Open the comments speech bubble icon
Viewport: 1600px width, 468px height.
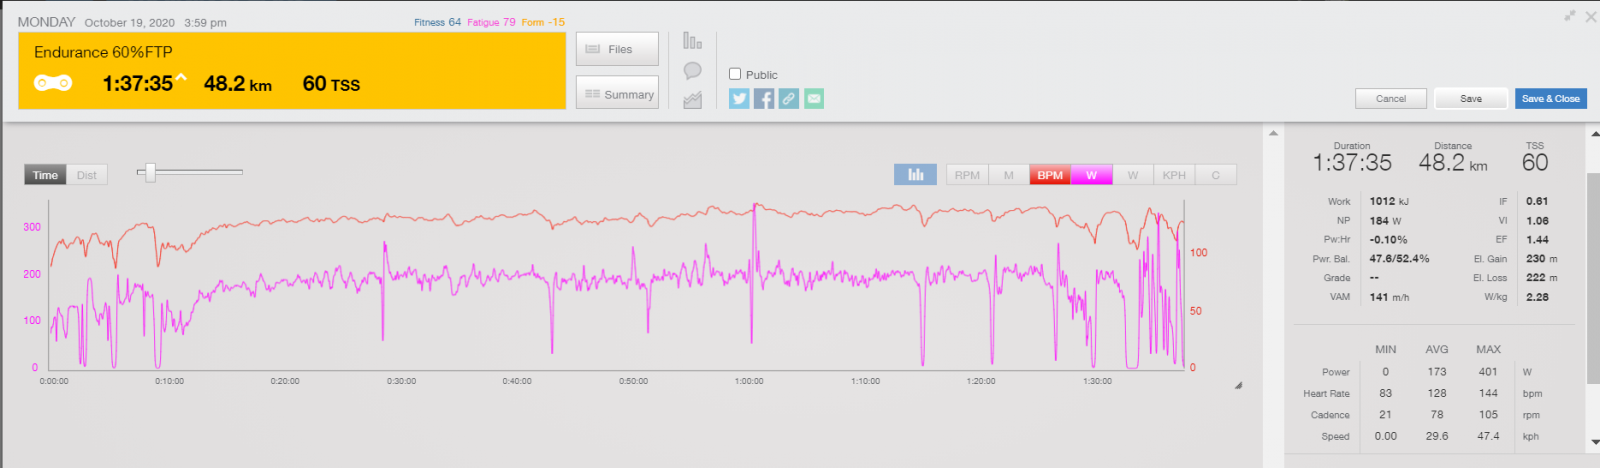[x=692, y=71]
